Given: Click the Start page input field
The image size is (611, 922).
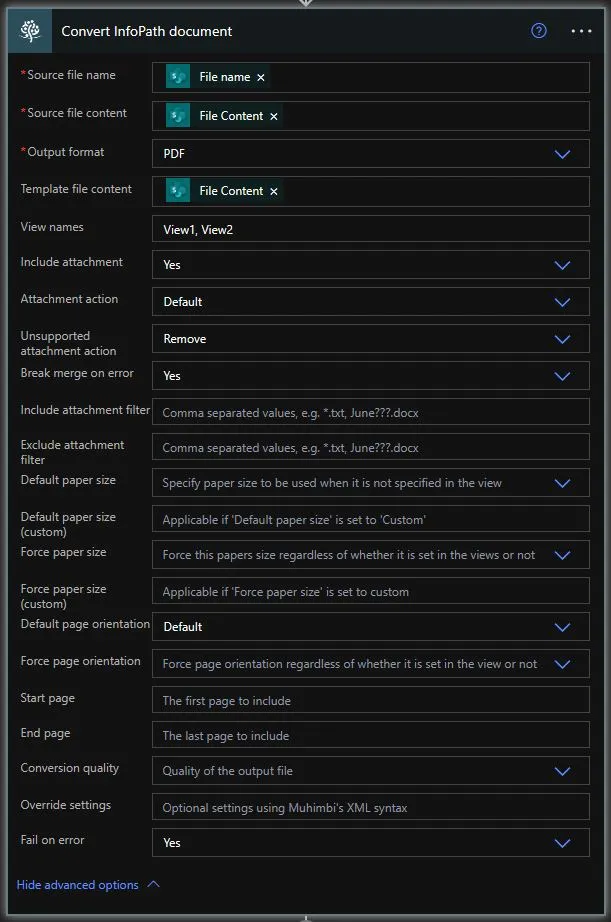Looking at the screenshot, I should point(370,701).
